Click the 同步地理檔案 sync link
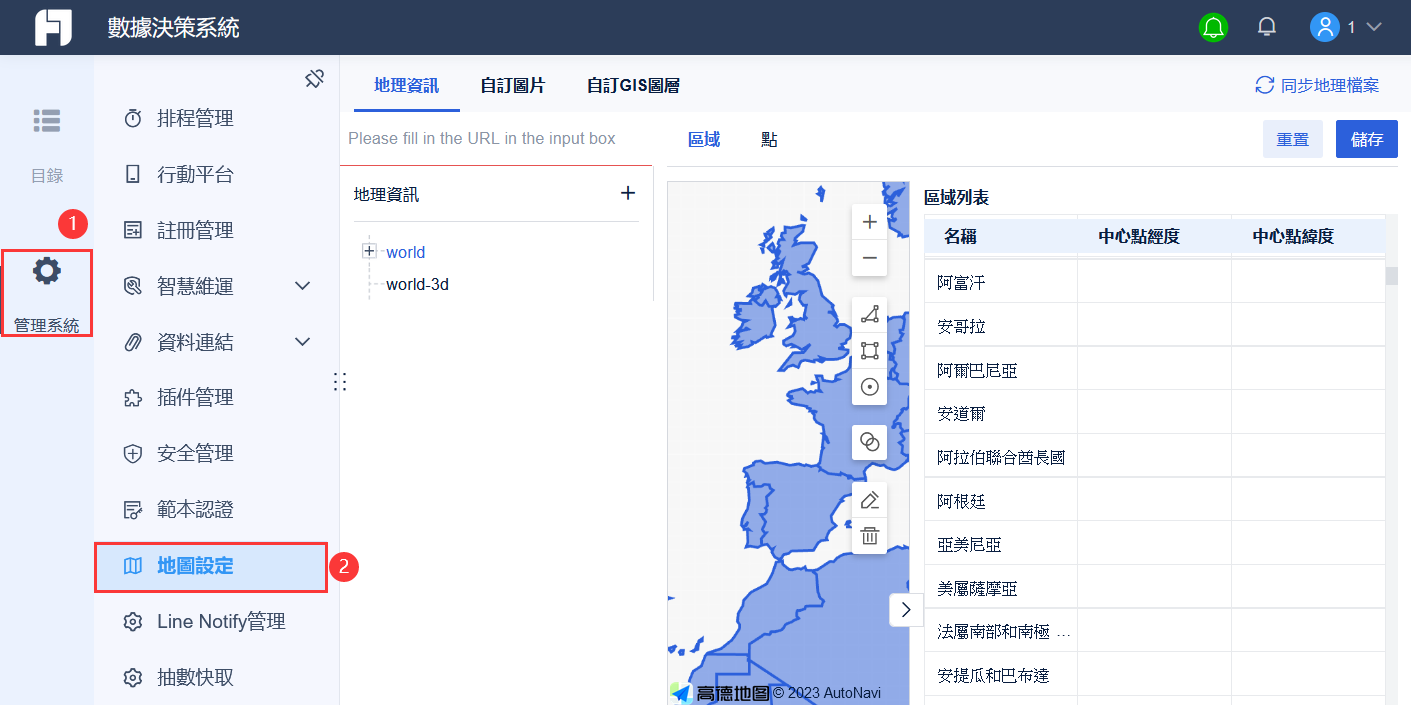The height and width of the screenshot is (705, 1411). point(1318,85)
